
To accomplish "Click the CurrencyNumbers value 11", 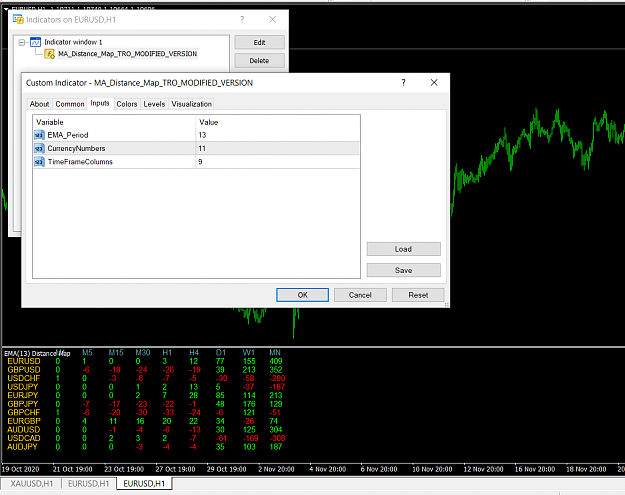I will pyautogui.click(x=202, y=149).
